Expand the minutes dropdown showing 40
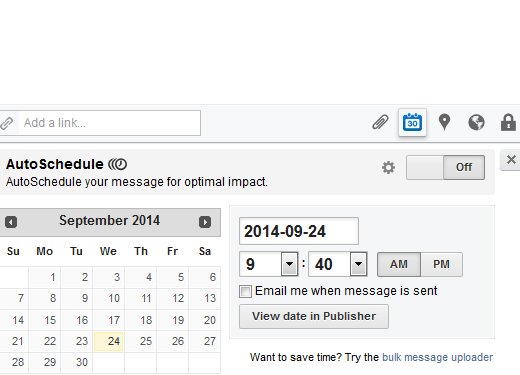The width and height of the screenshot is (520, 375). [x=338, y=264]
